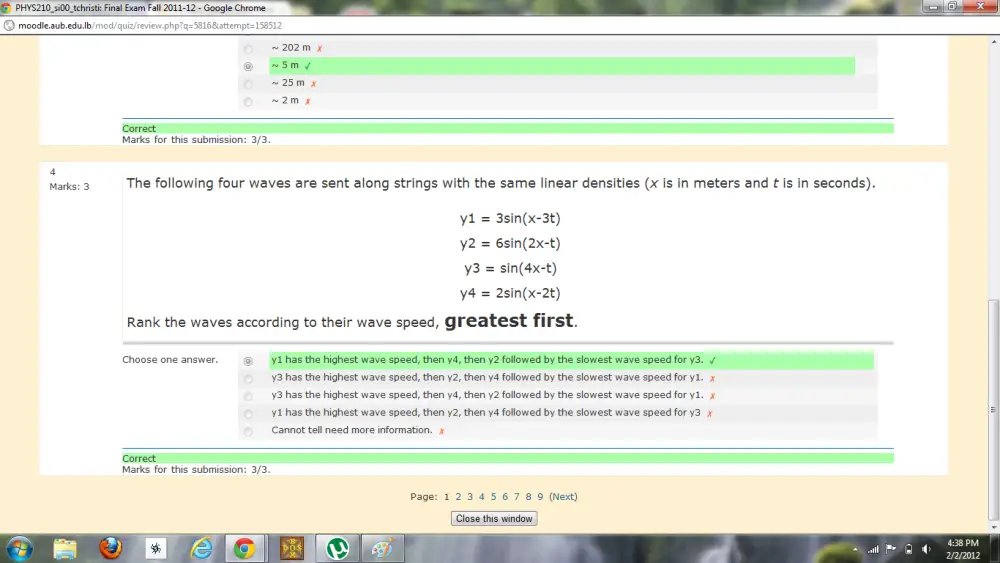Select 'Cannot tell need more information' radio
Image resolution: width=1000 pixels, height=563 pixels.
248,431
